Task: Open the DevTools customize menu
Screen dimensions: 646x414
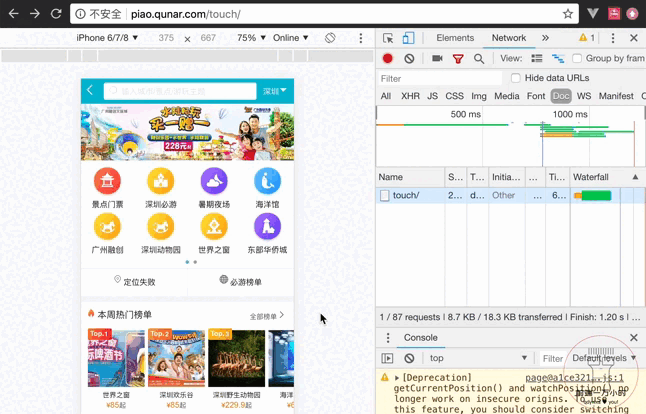Action: pyautogui.click(x=613, y=38)
